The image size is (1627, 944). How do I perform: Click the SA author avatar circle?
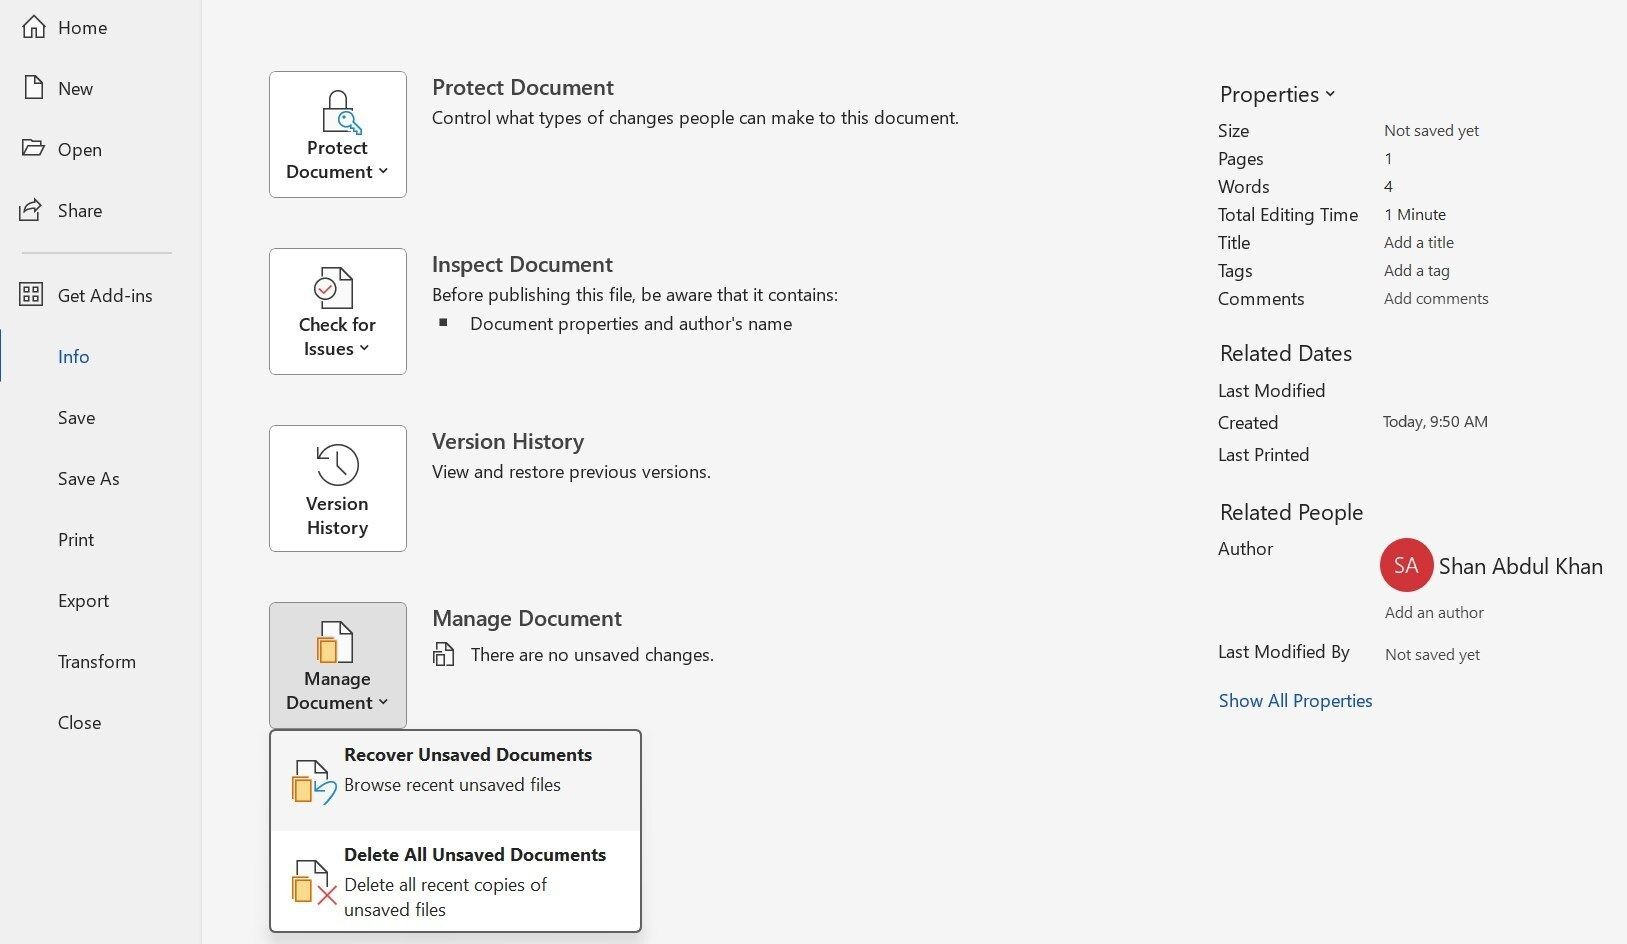pyautogui.click(x=1406, y=565)
